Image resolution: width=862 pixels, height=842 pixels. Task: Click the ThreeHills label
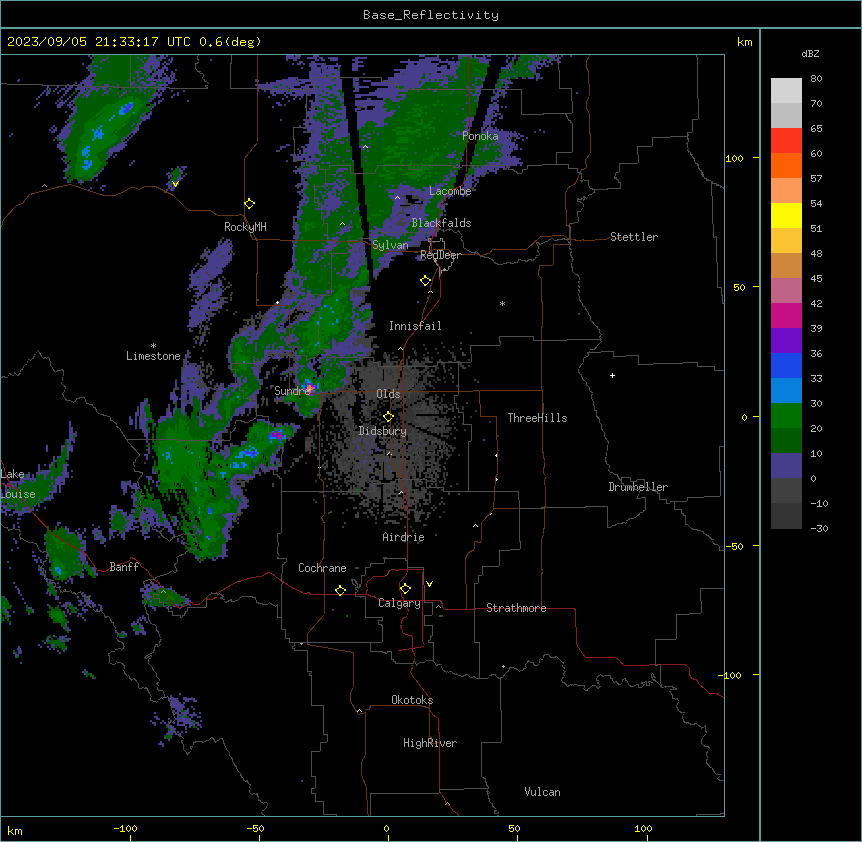[537, 418]
